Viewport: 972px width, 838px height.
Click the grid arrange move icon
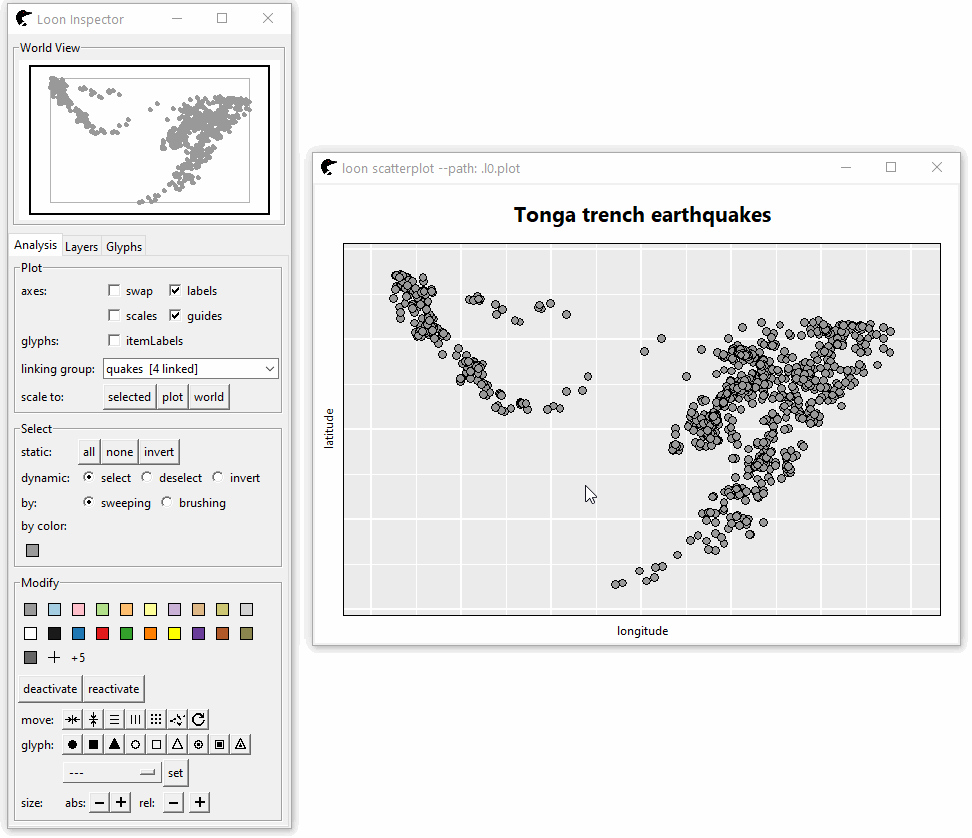click(x=156, y=719)
